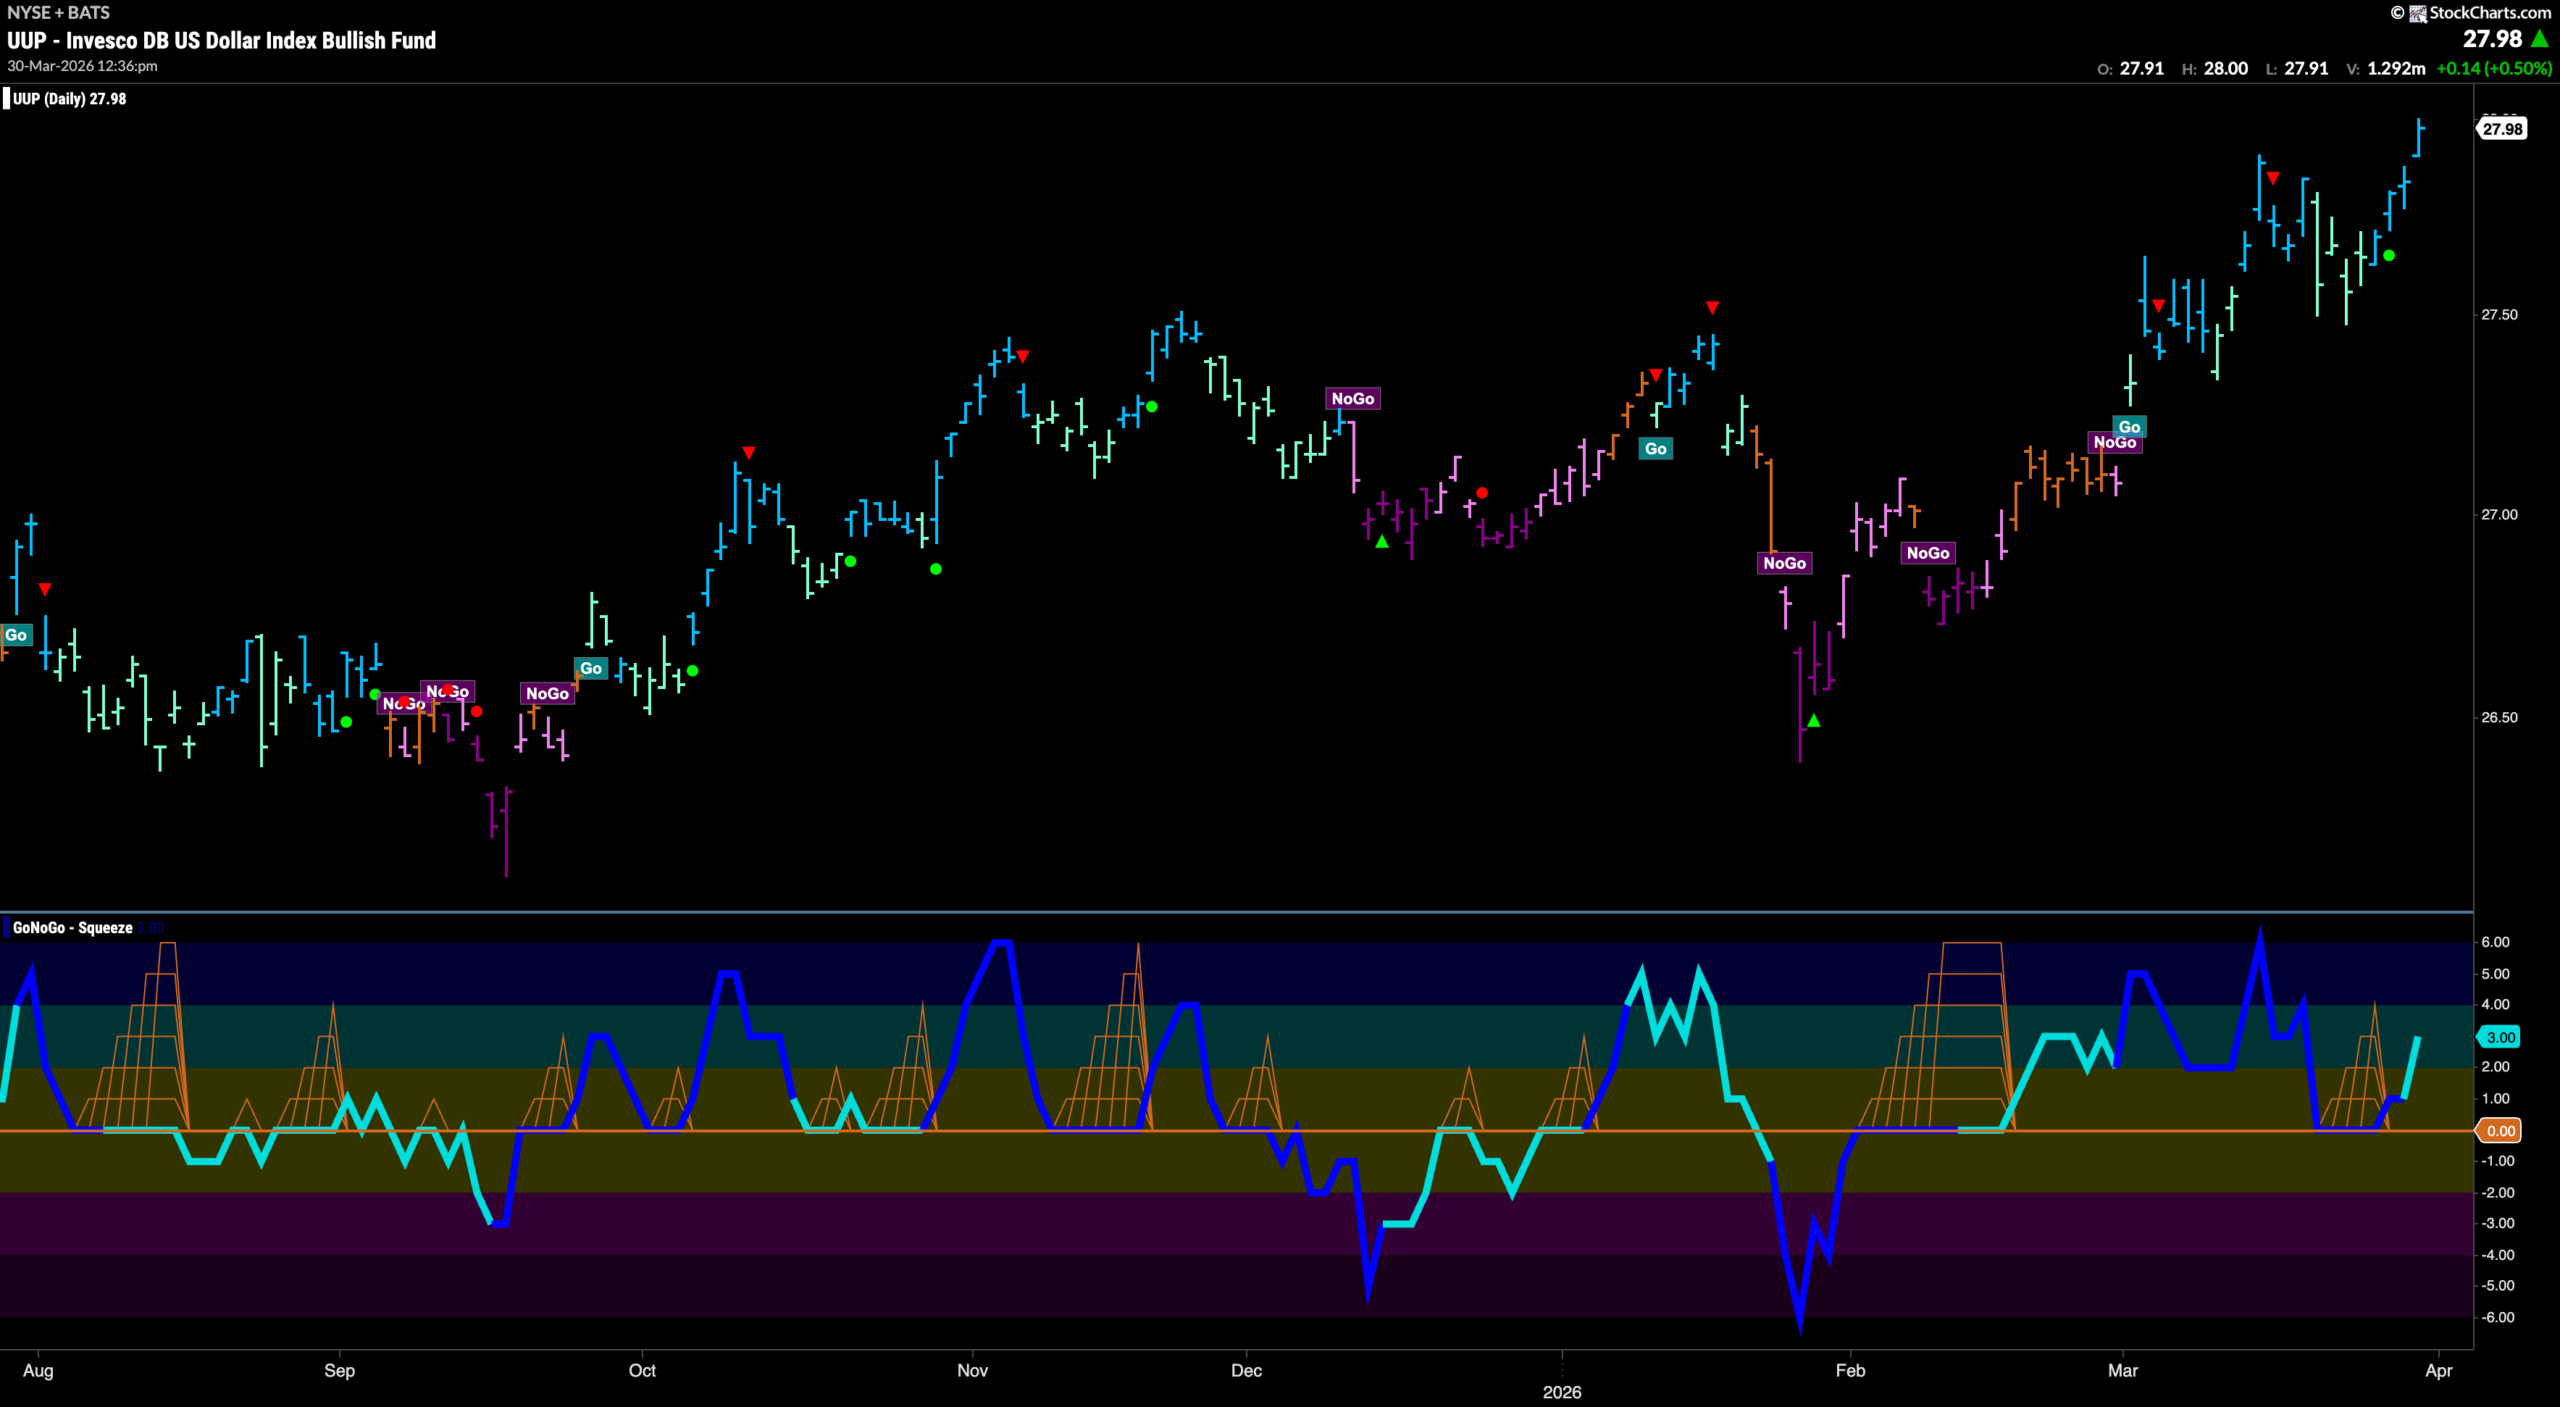Click the NYSE + BATS exchange label
This screenshot has height=1407, width=2560.
click(x=58, y=12)
